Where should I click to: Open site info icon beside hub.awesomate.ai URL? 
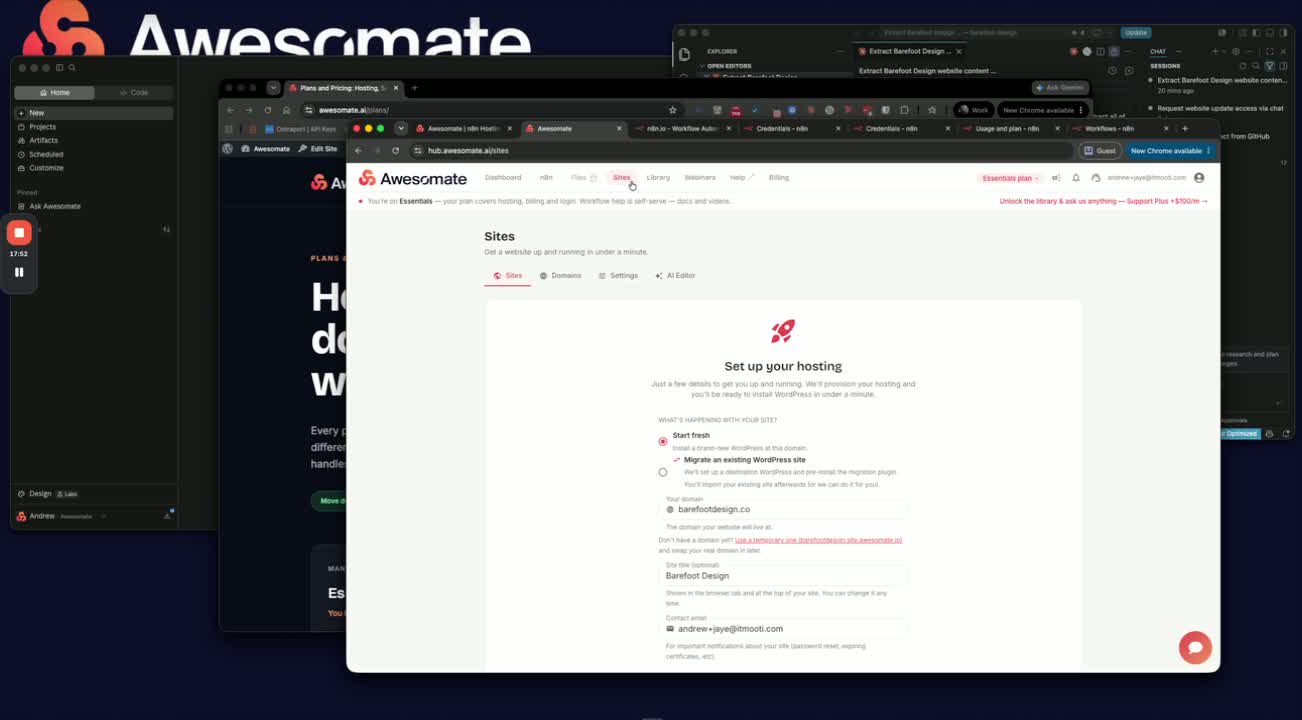418,151
